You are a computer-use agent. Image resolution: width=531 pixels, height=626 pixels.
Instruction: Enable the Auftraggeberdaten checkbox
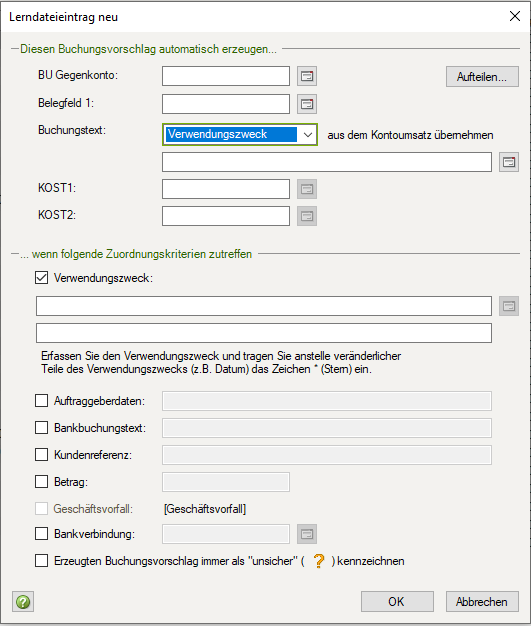click(x=42, y=400)
